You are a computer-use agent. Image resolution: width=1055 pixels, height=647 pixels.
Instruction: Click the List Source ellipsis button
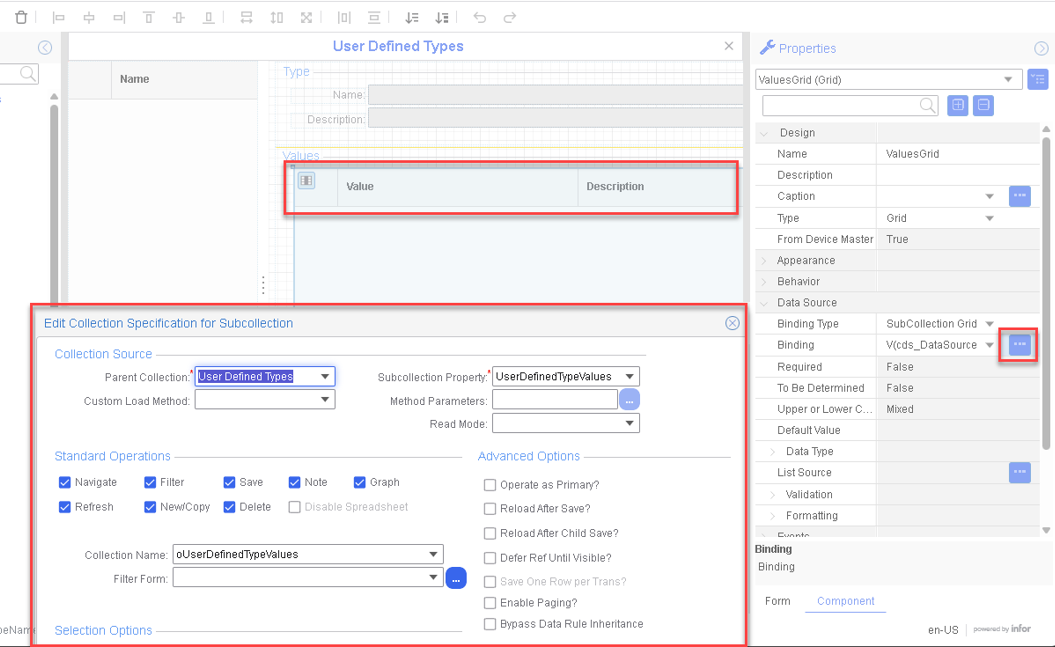pos(1020,472)
